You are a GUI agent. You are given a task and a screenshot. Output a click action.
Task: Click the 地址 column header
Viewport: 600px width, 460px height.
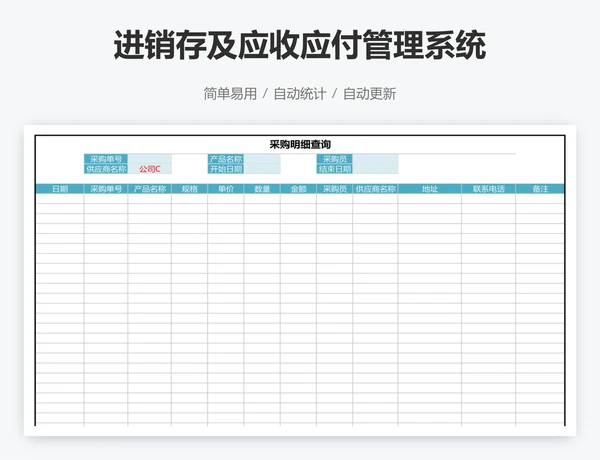pyautogui.click(x=429, y=188)
